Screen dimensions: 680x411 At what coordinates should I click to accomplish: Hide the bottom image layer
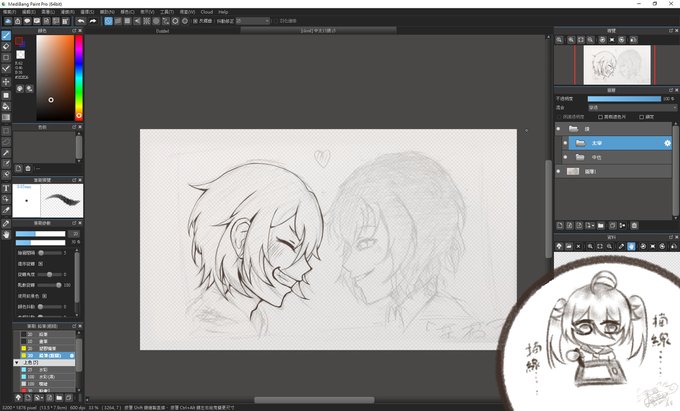[x=558, y=172]
